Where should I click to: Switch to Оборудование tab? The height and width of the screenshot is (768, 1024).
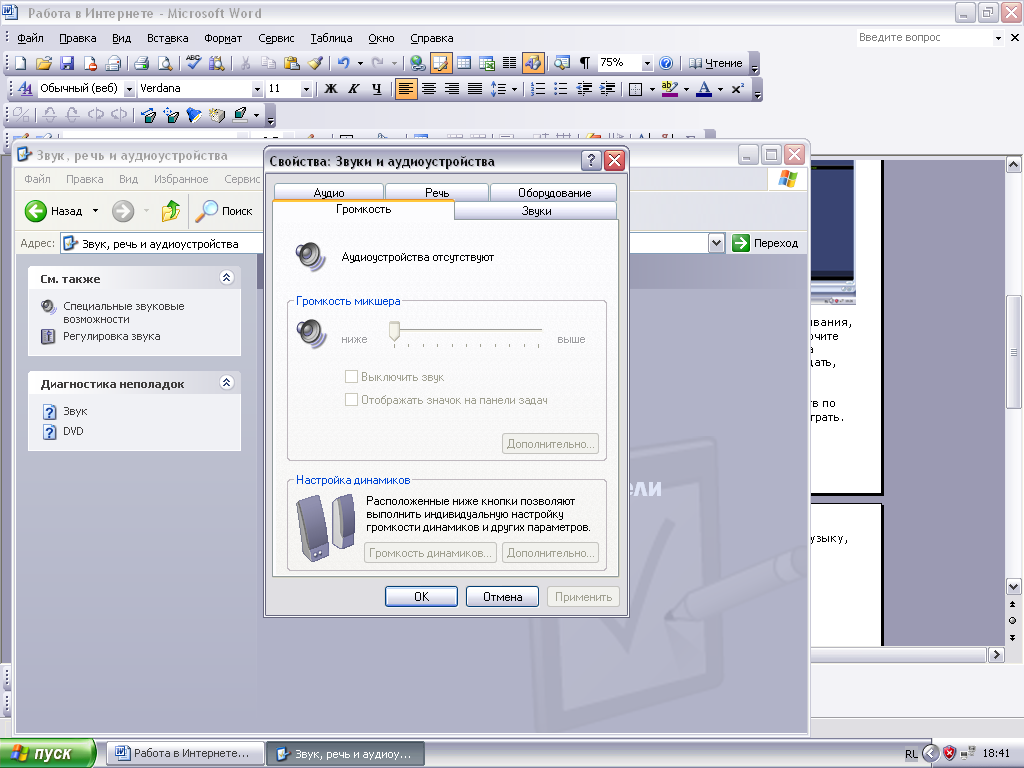pos(554,193)
